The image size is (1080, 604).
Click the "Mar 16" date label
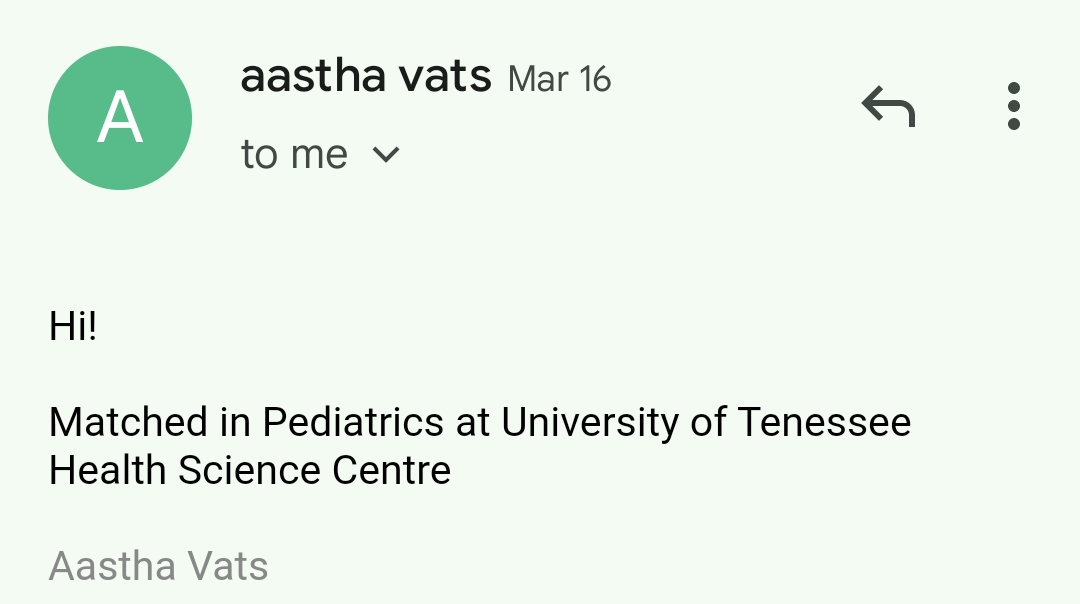coord(559,79)
